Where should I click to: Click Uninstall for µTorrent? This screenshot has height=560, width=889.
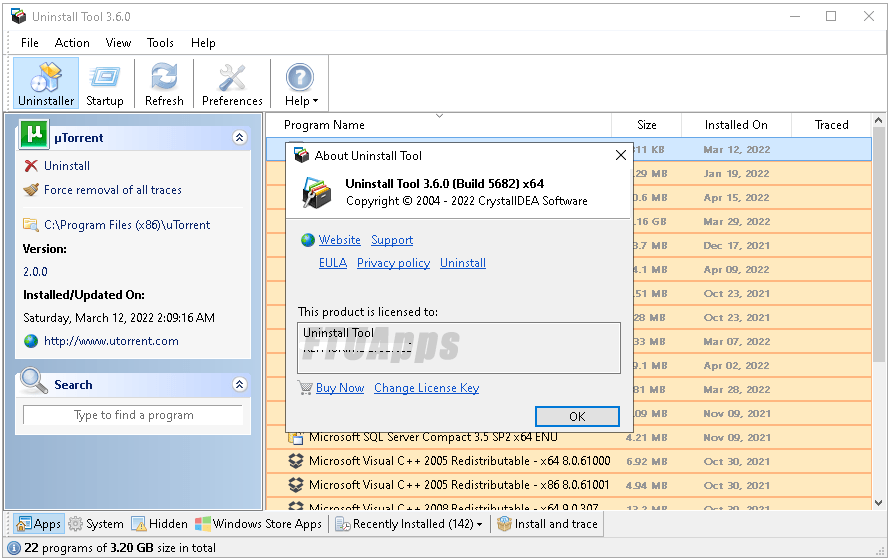[x=67, y=166]
